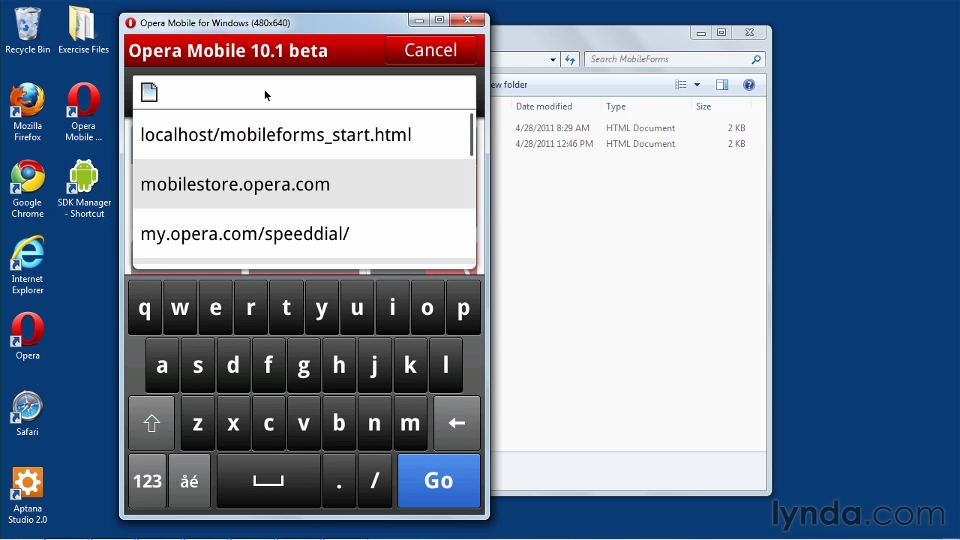
Task: Tap the spacebar key
Action: pyautogui.click(x=268, y=481)
